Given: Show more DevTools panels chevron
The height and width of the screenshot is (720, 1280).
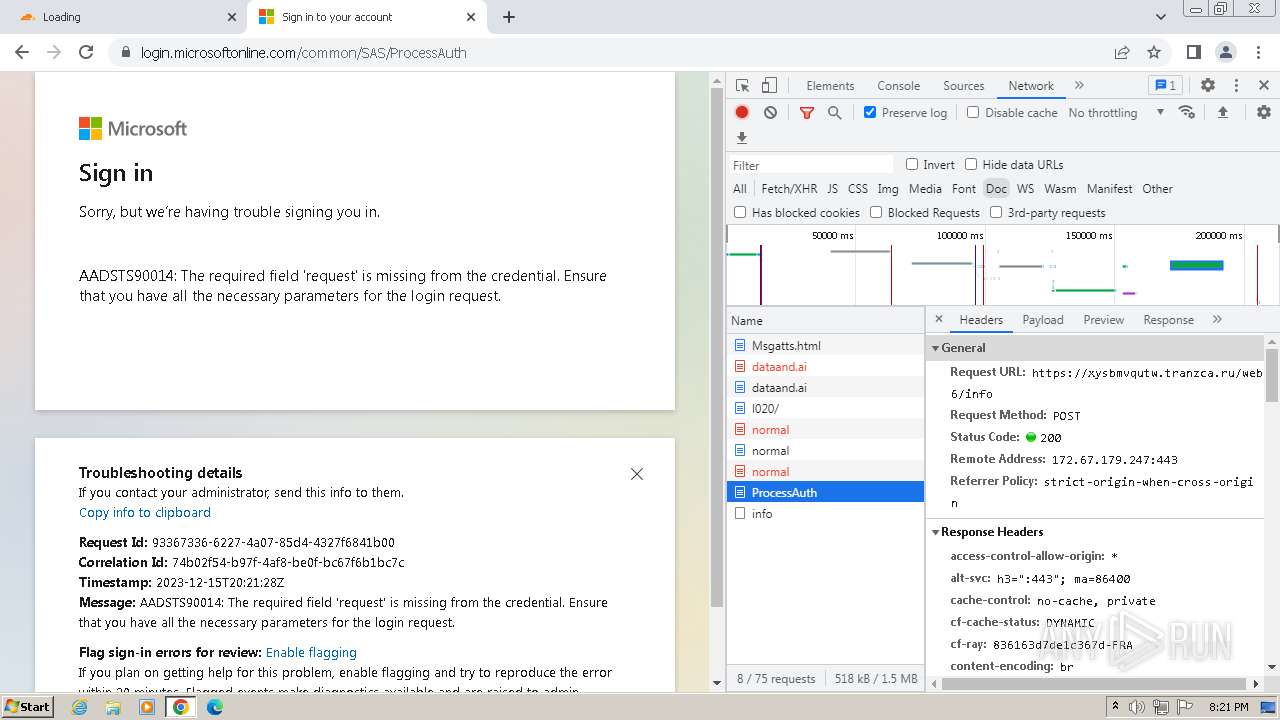Looking at the screenshot, I should coord(1079,86).
